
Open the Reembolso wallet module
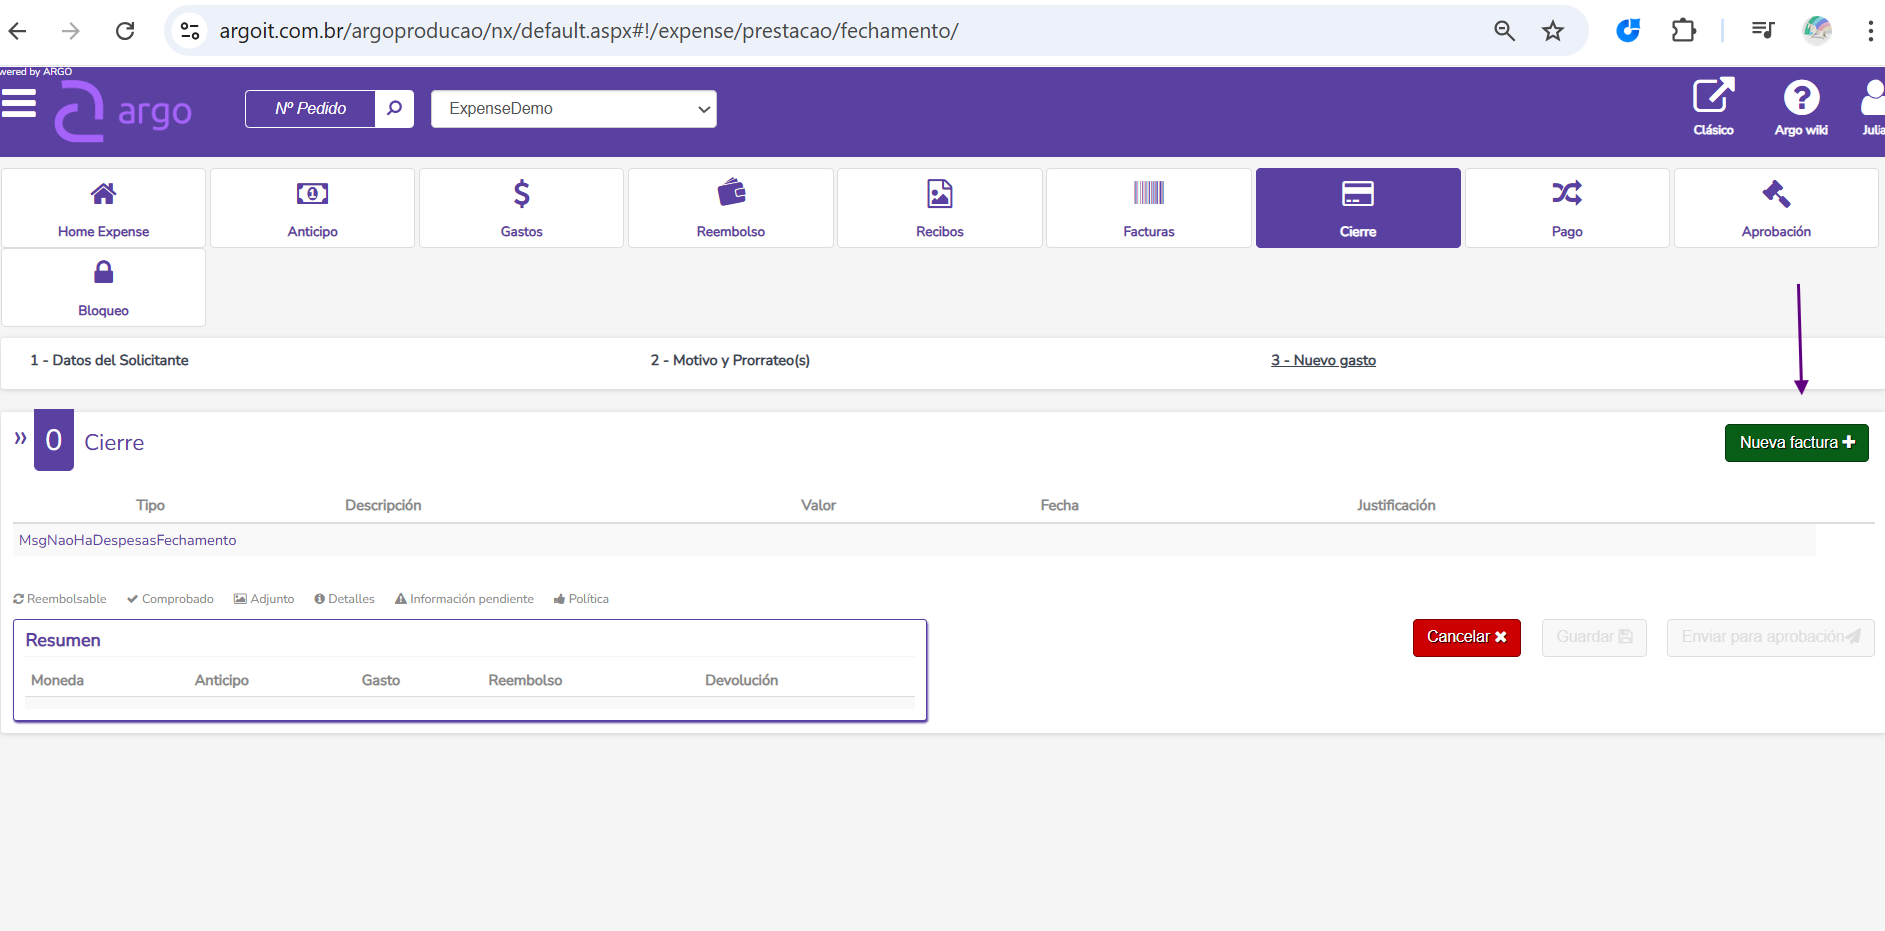point(730,208)
